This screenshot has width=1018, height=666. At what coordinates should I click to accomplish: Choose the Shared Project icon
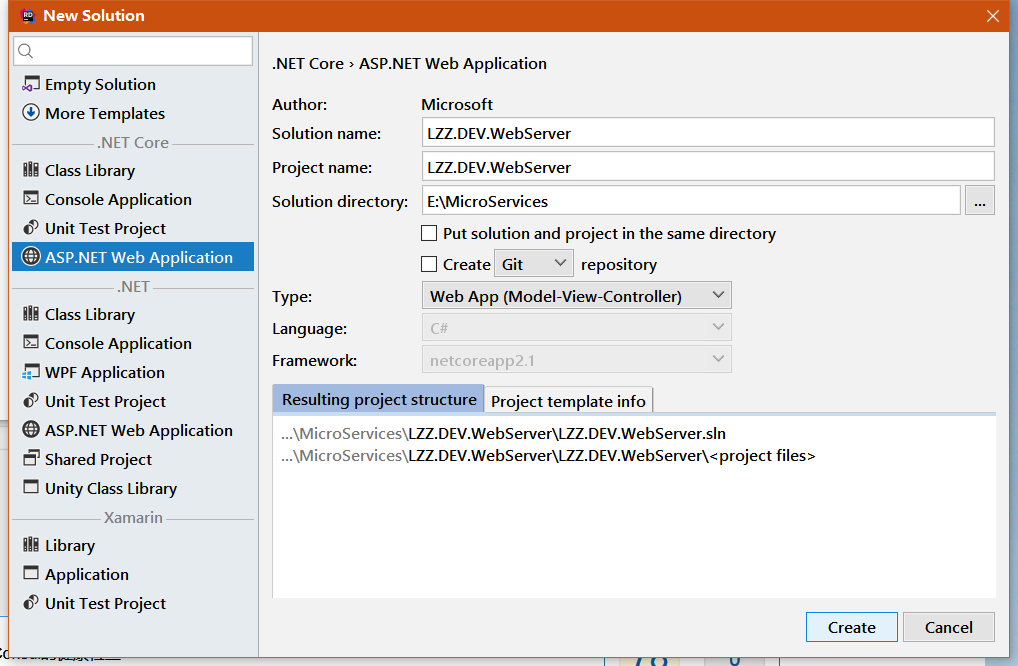31,458
